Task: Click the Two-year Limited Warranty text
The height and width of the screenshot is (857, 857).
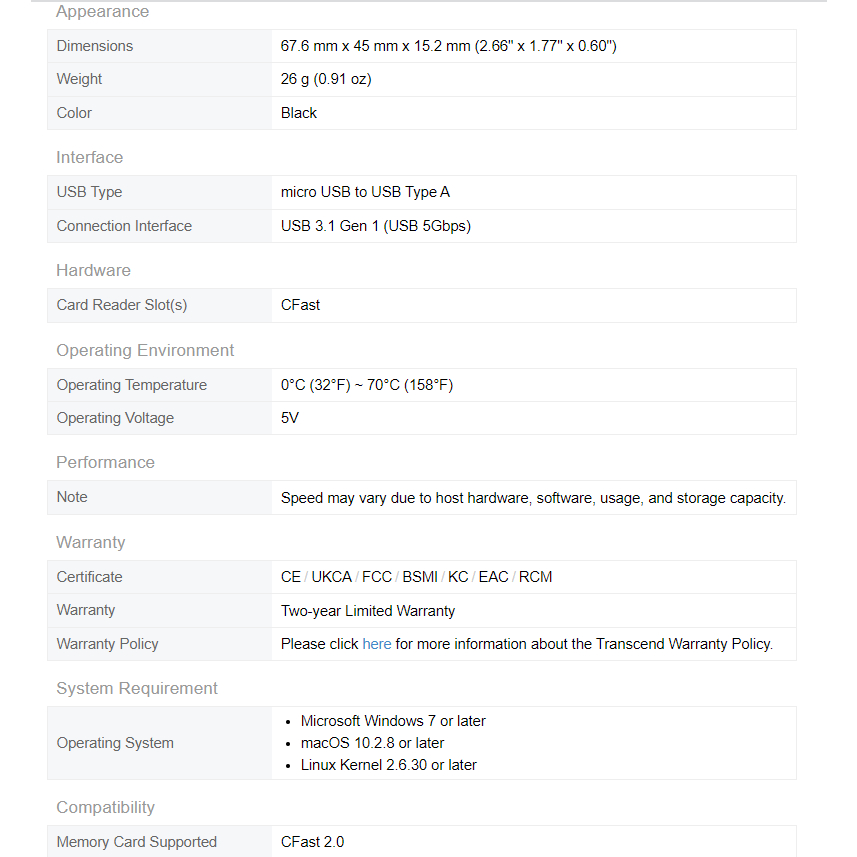Action: click(368, 610)
